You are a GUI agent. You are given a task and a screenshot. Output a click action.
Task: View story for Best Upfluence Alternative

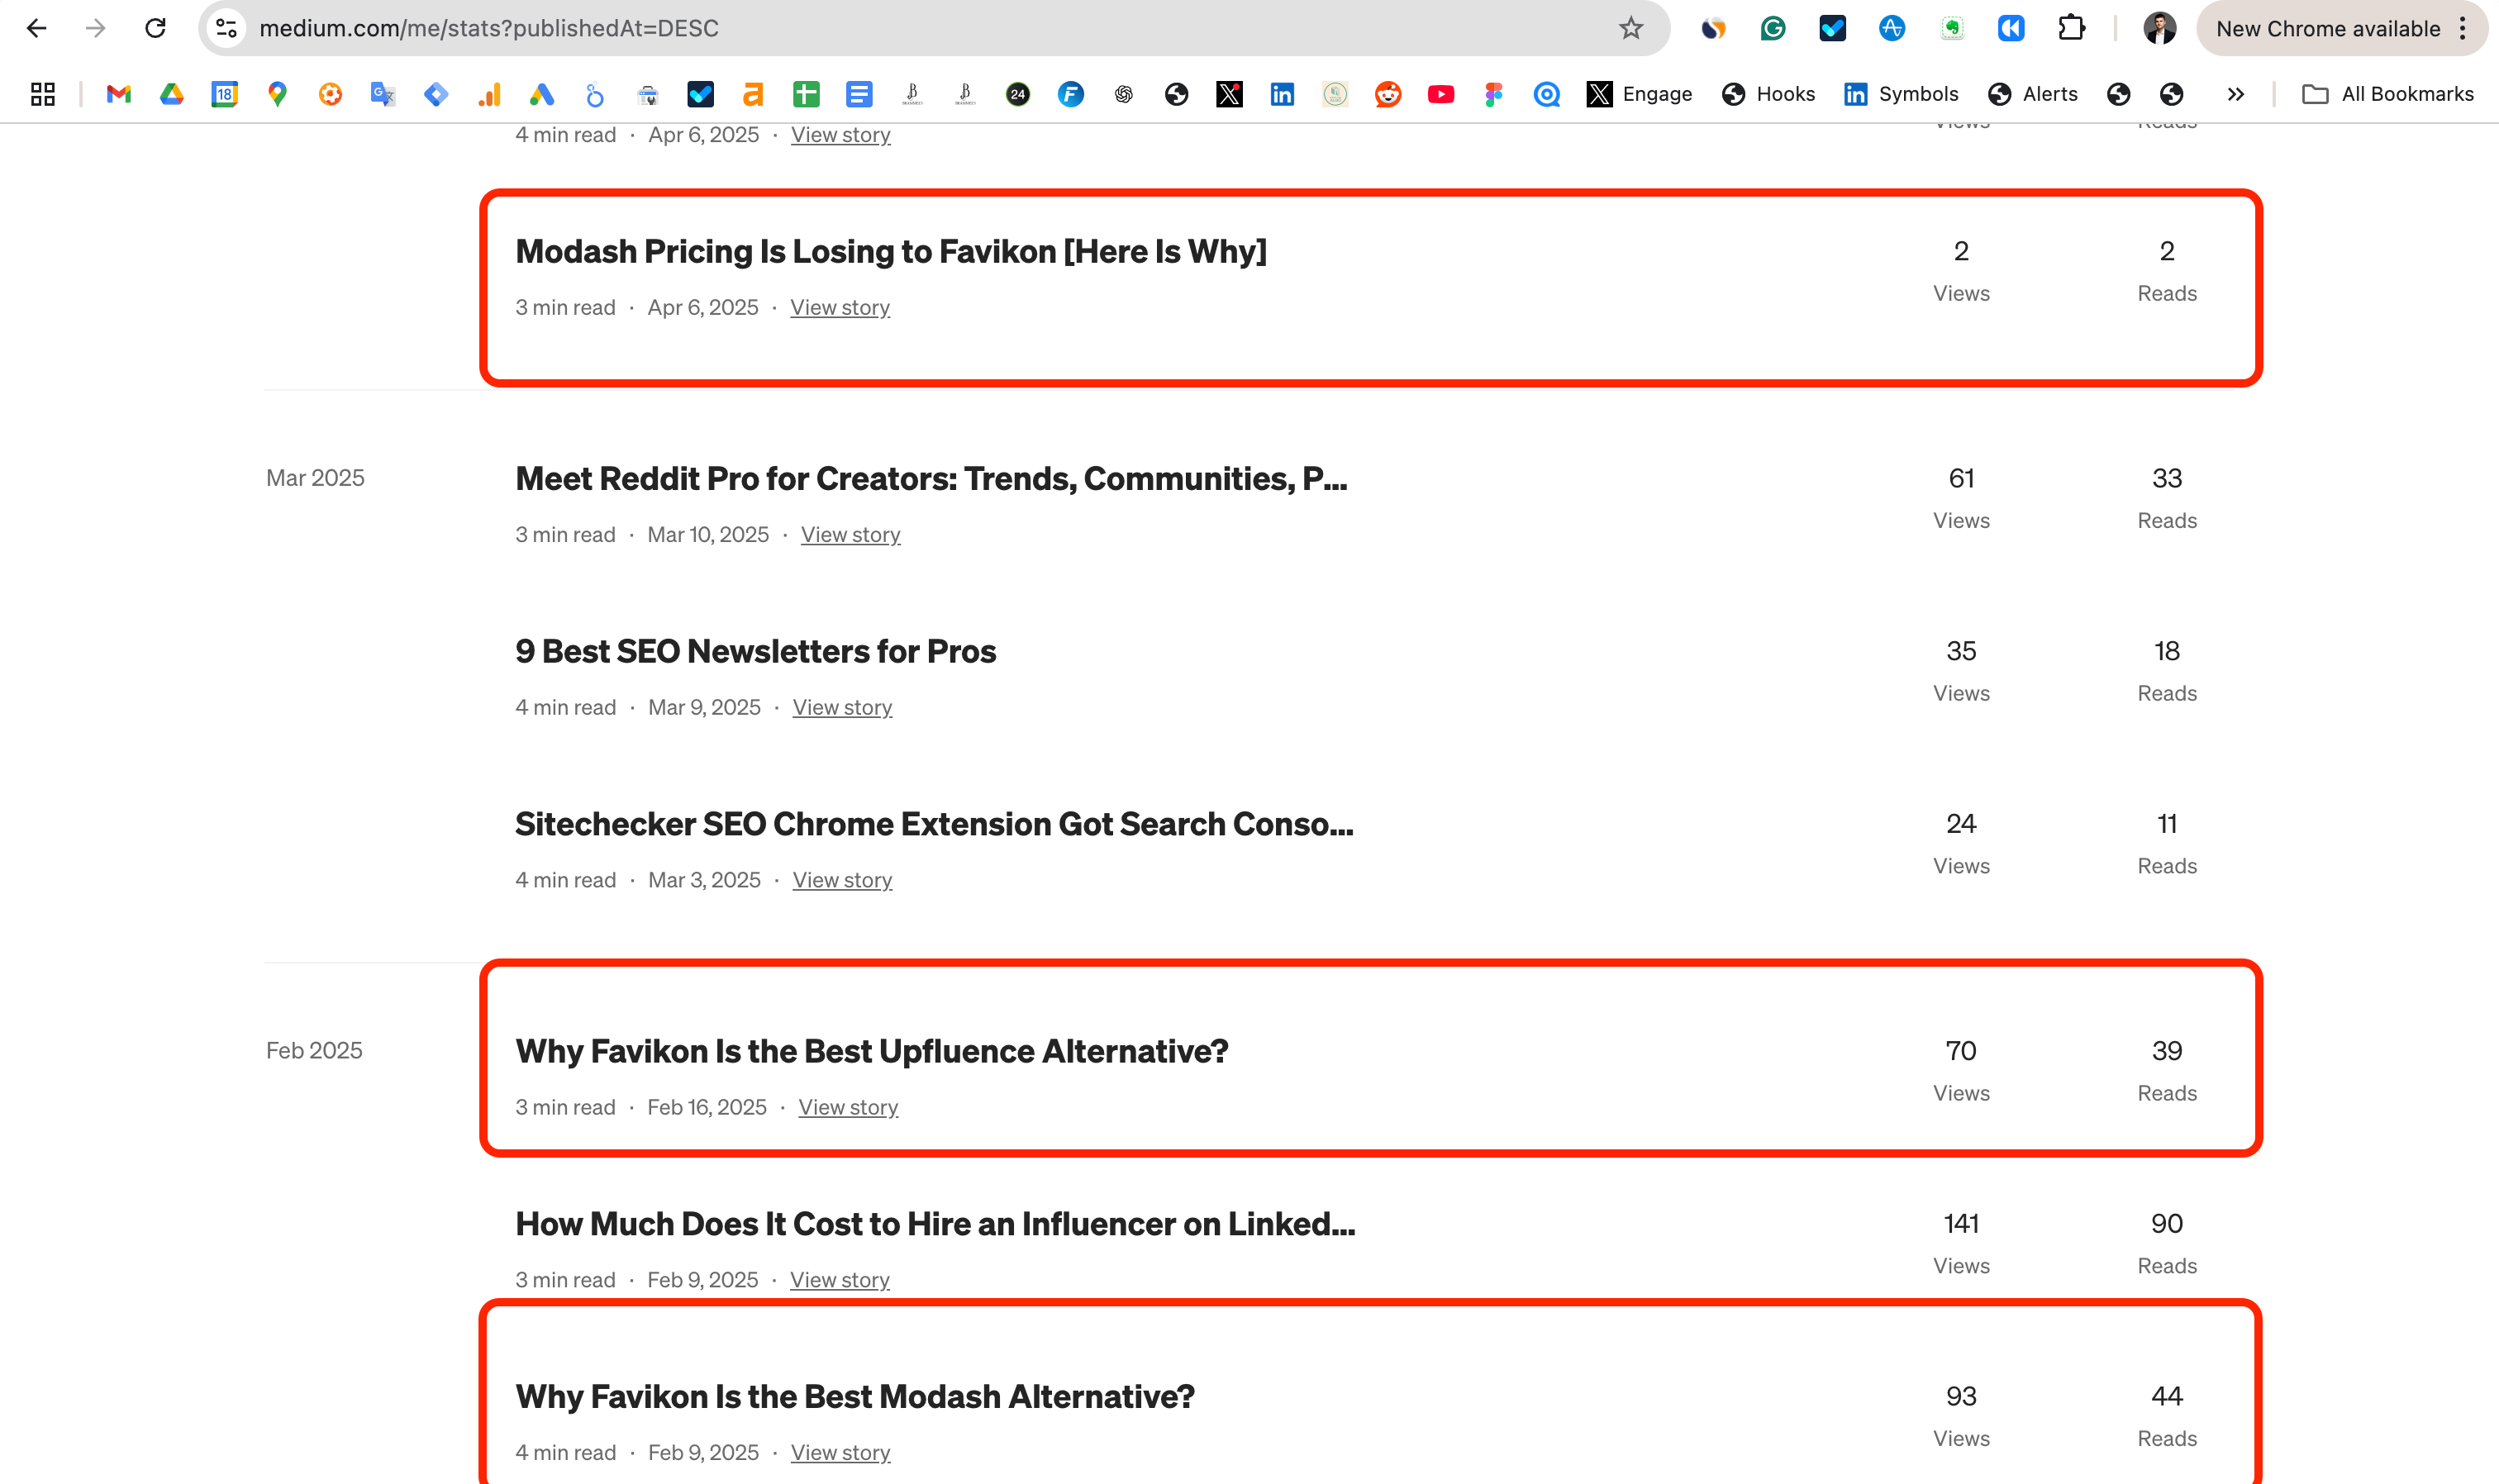(x=848, y=1107)
